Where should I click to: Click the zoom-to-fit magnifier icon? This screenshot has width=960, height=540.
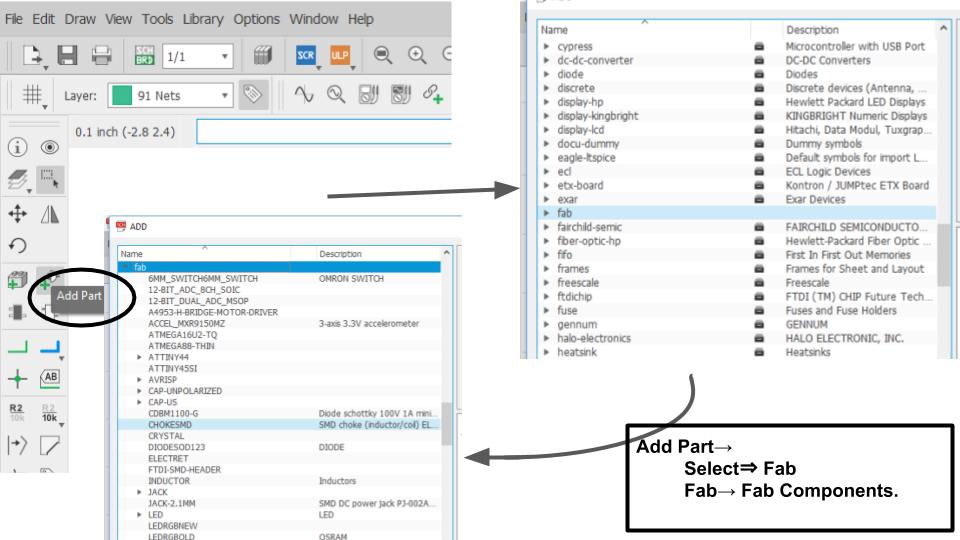(383, 56)
